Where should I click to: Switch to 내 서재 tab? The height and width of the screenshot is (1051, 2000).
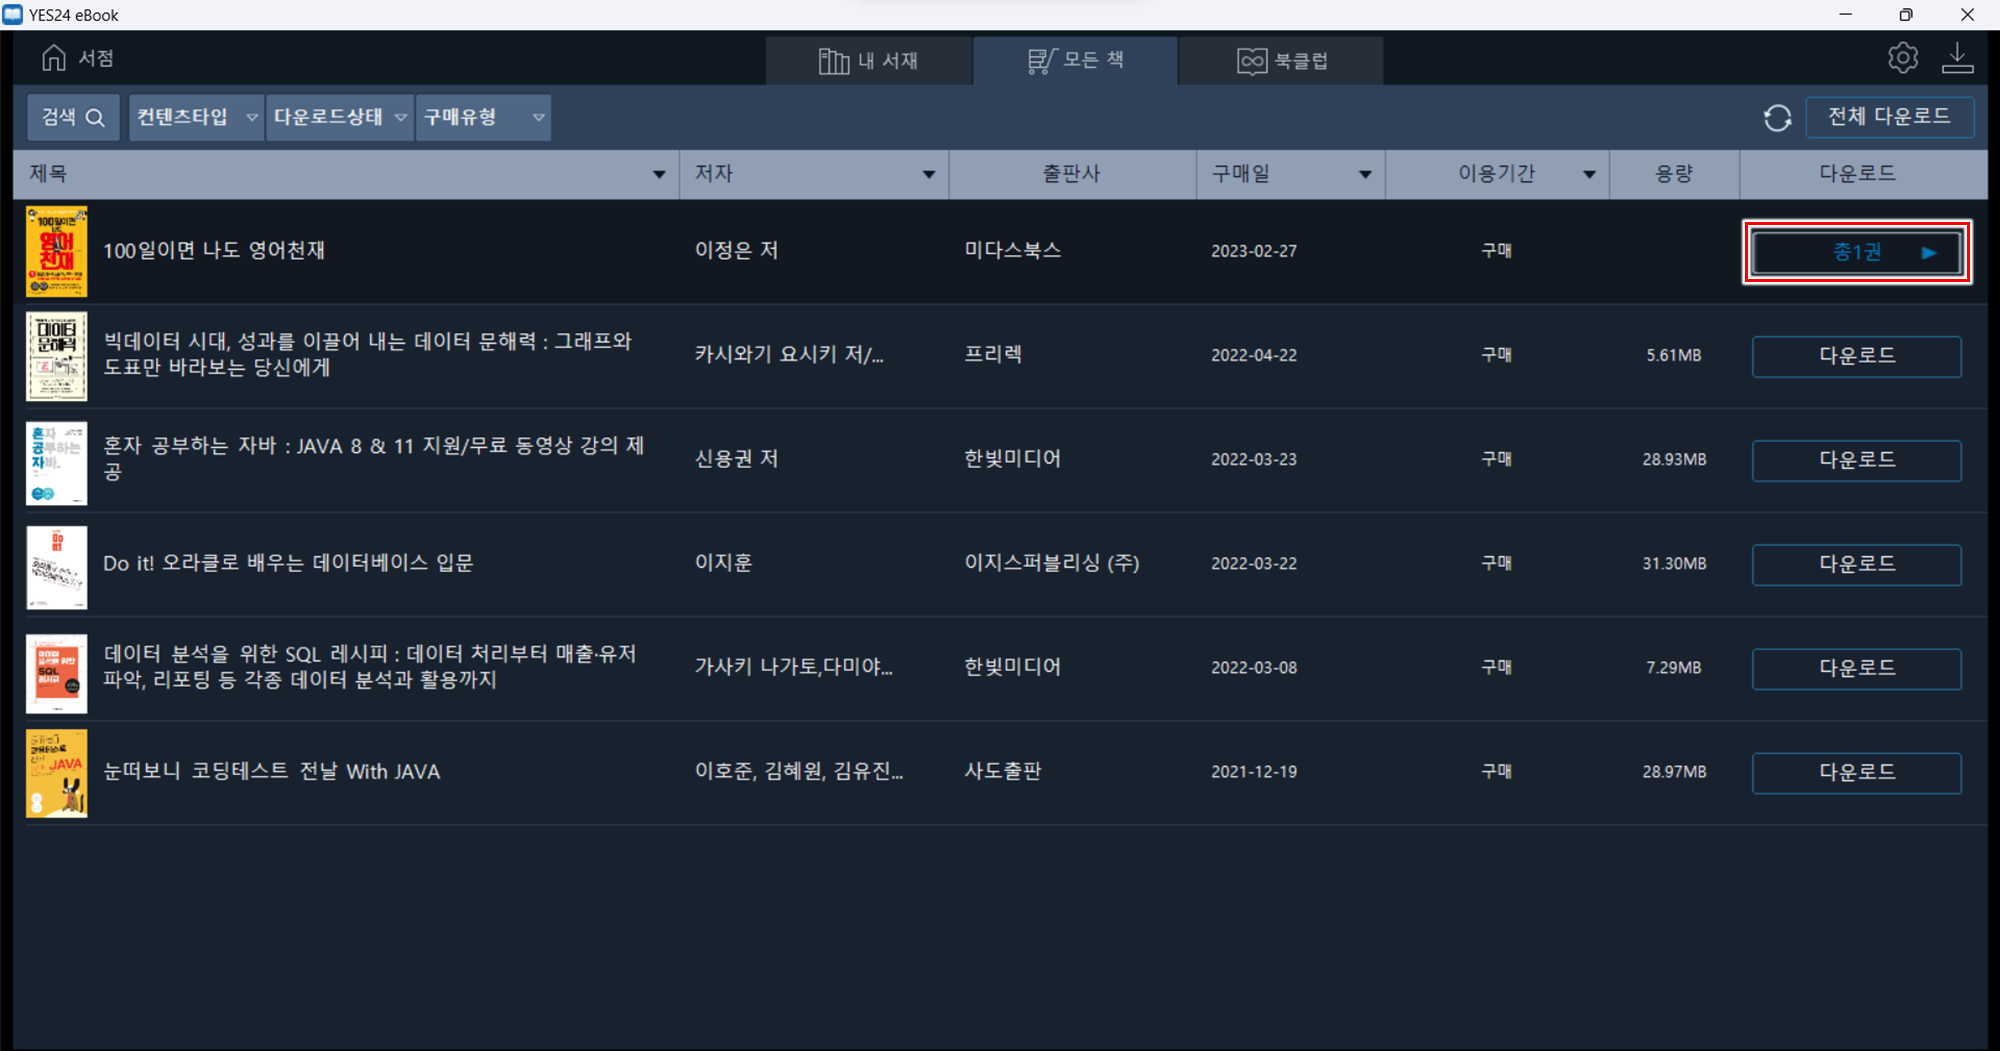pos(868,61)
